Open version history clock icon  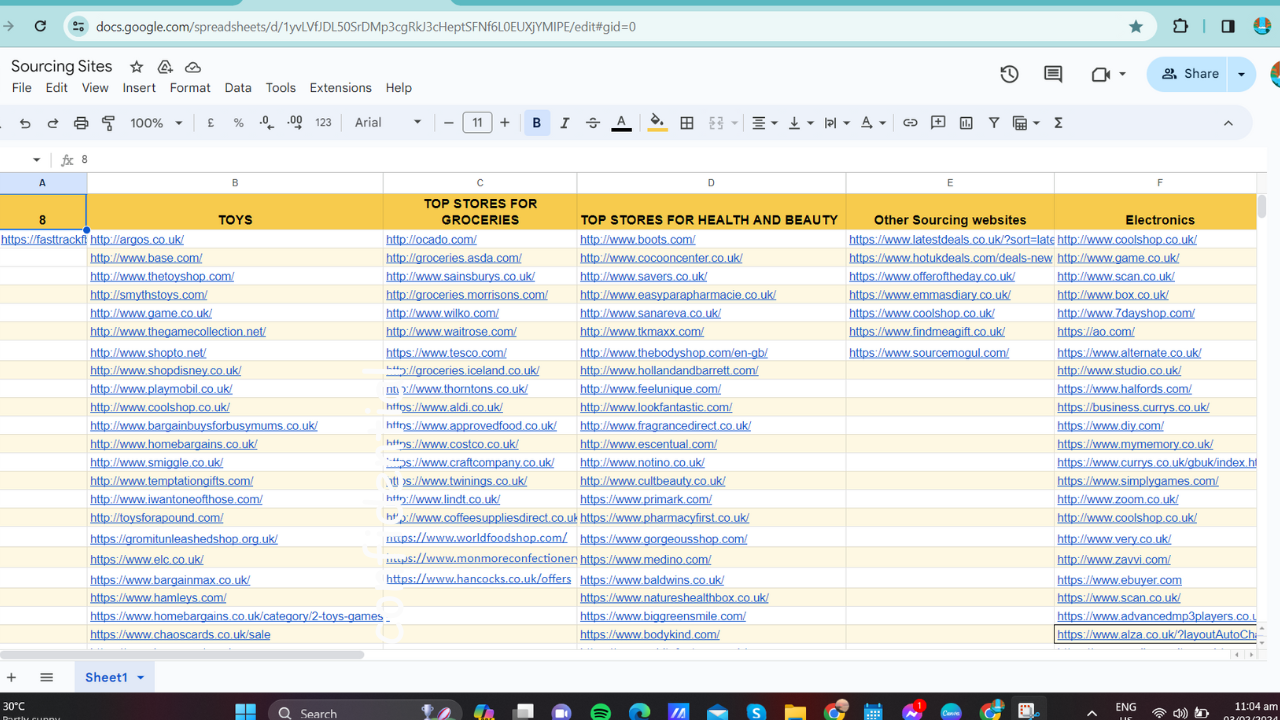(1009, 74)
